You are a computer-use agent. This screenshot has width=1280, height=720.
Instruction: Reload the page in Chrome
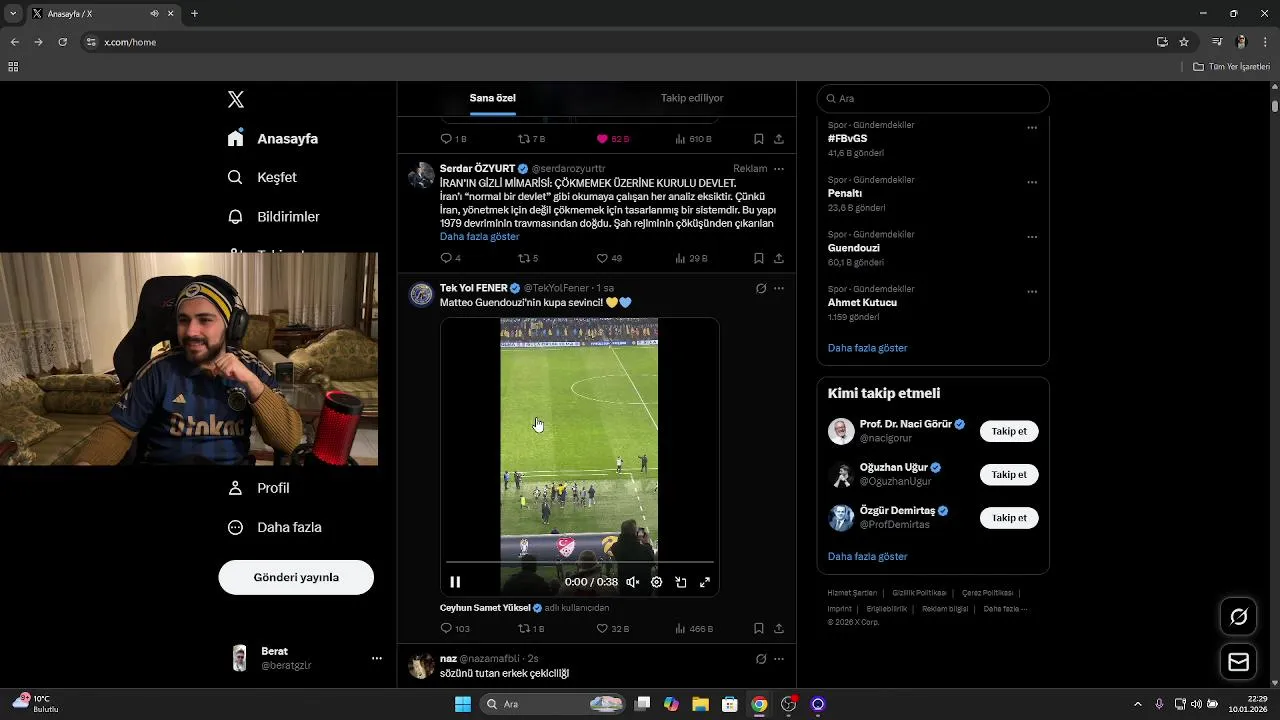62,42
